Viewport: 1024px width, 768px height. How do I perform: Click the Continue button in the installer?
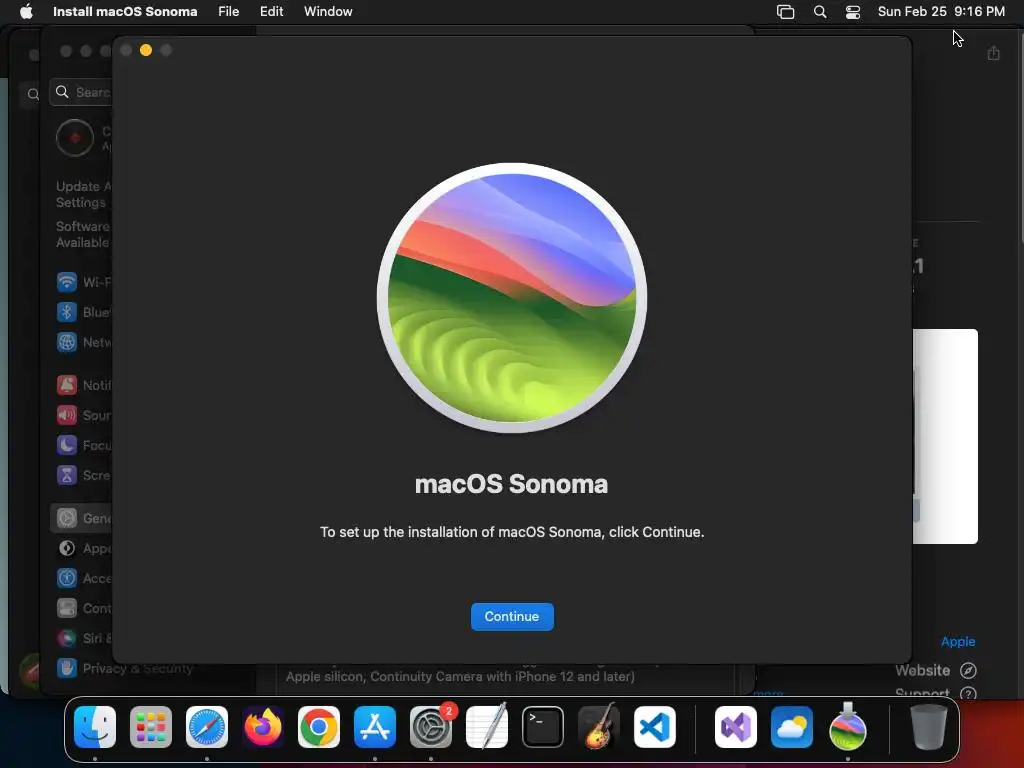512,616
